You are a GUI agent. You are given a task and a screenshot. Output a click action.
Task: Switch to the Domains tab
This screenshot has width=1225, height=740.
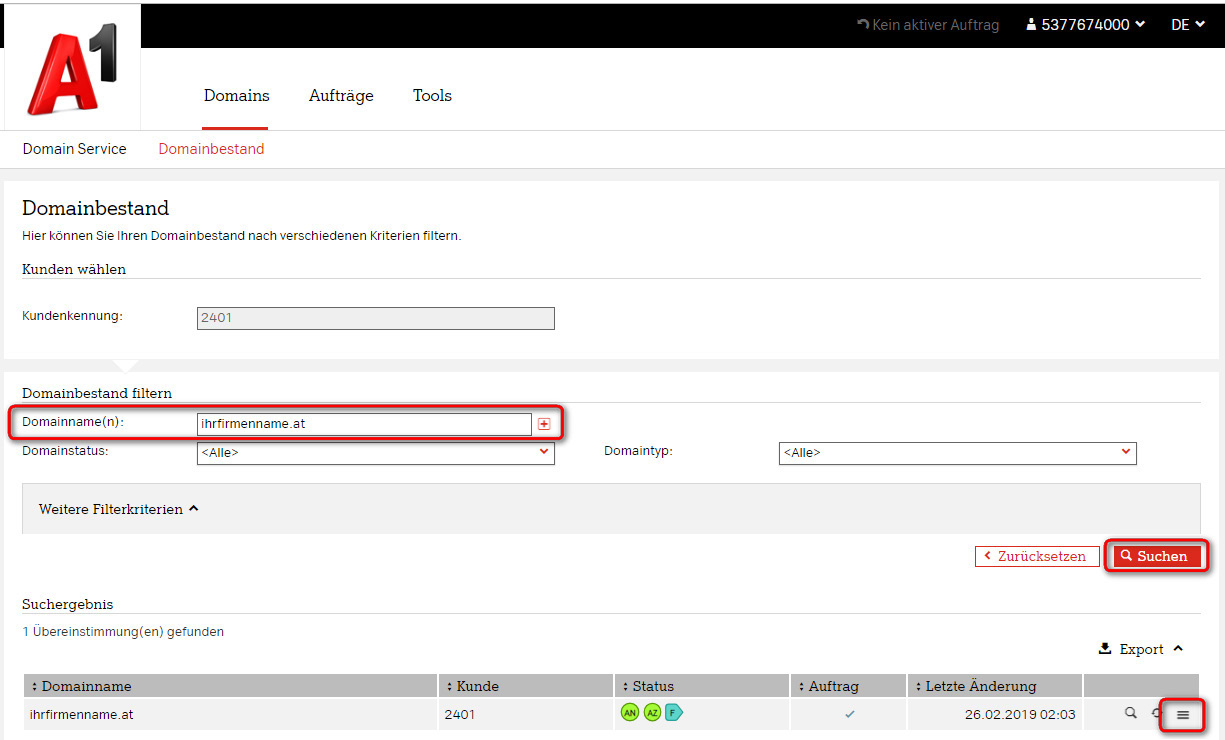pos(237,96)
